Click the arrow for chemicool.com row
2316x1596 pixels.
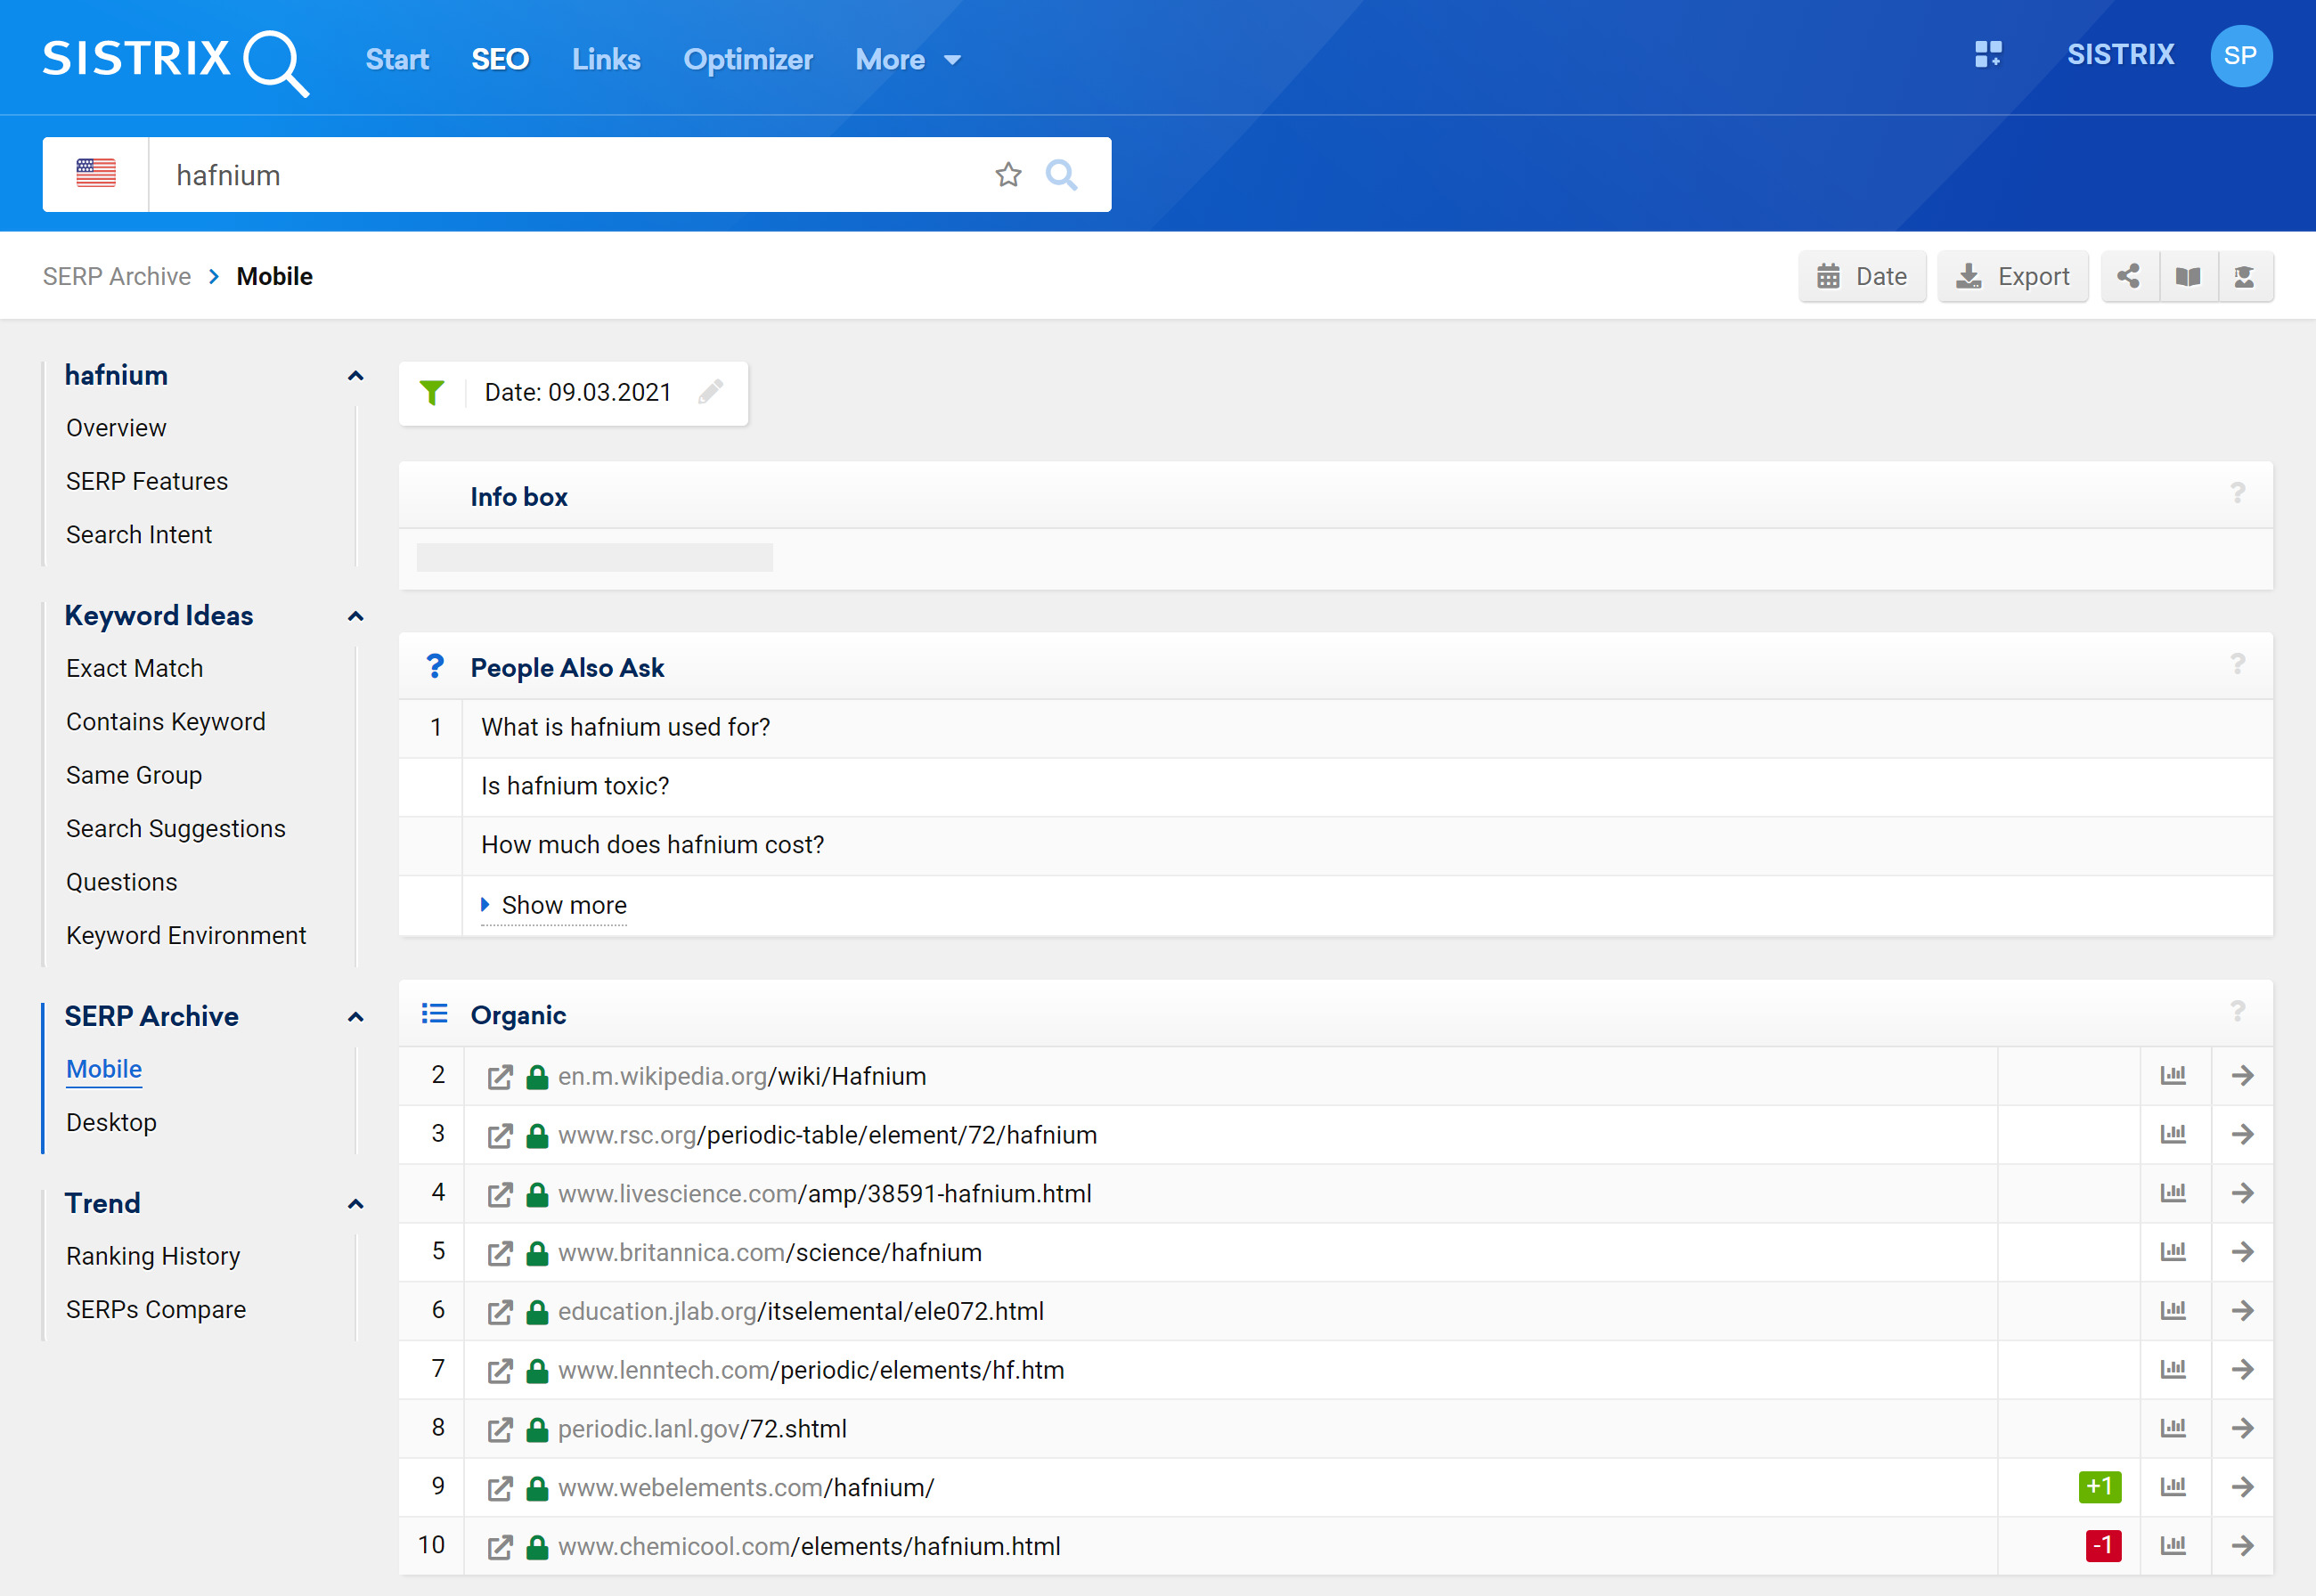pyautogui.click(x=2243, y=1546)
